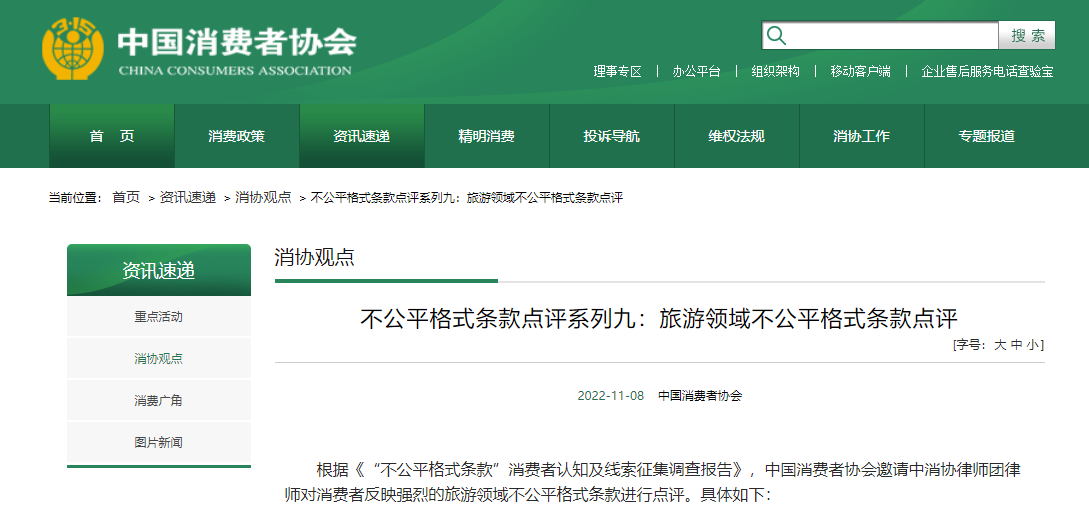
Task: Open the 办公平台 link
Action: (x=696, y=72)
